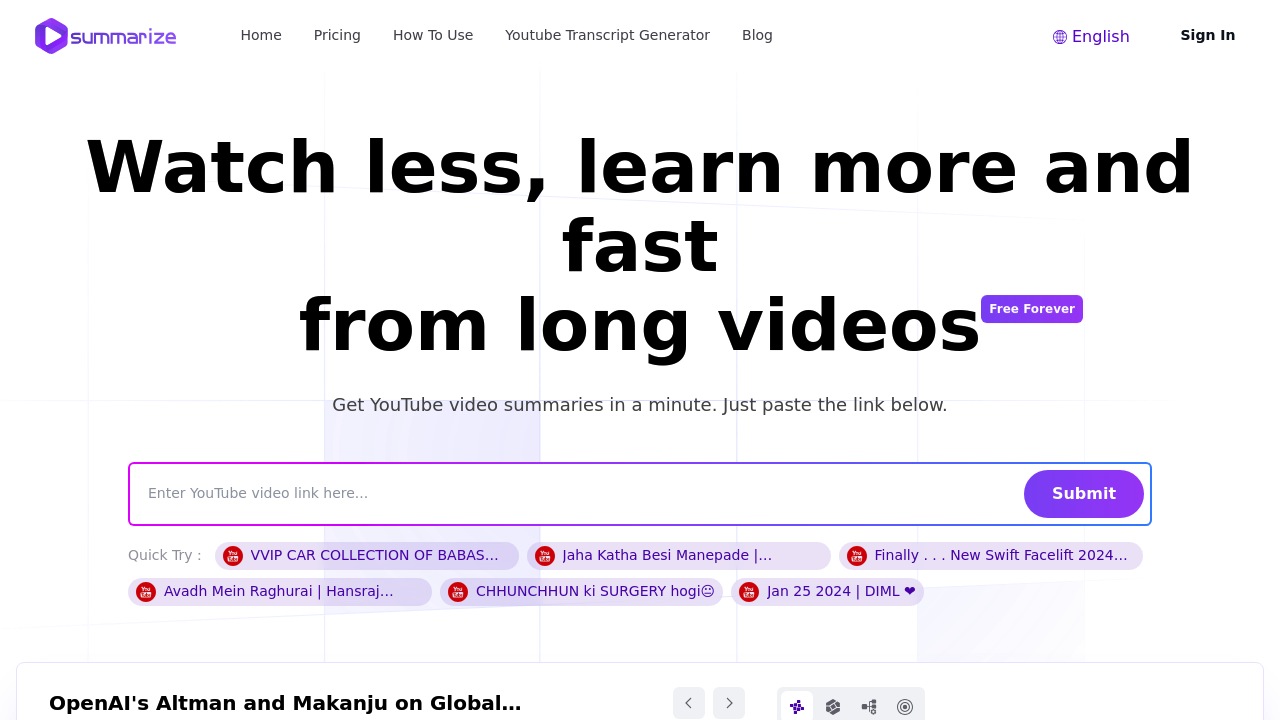Click the Submit button
This screenshot has height=720, width=1280.
coord(1083,493)
